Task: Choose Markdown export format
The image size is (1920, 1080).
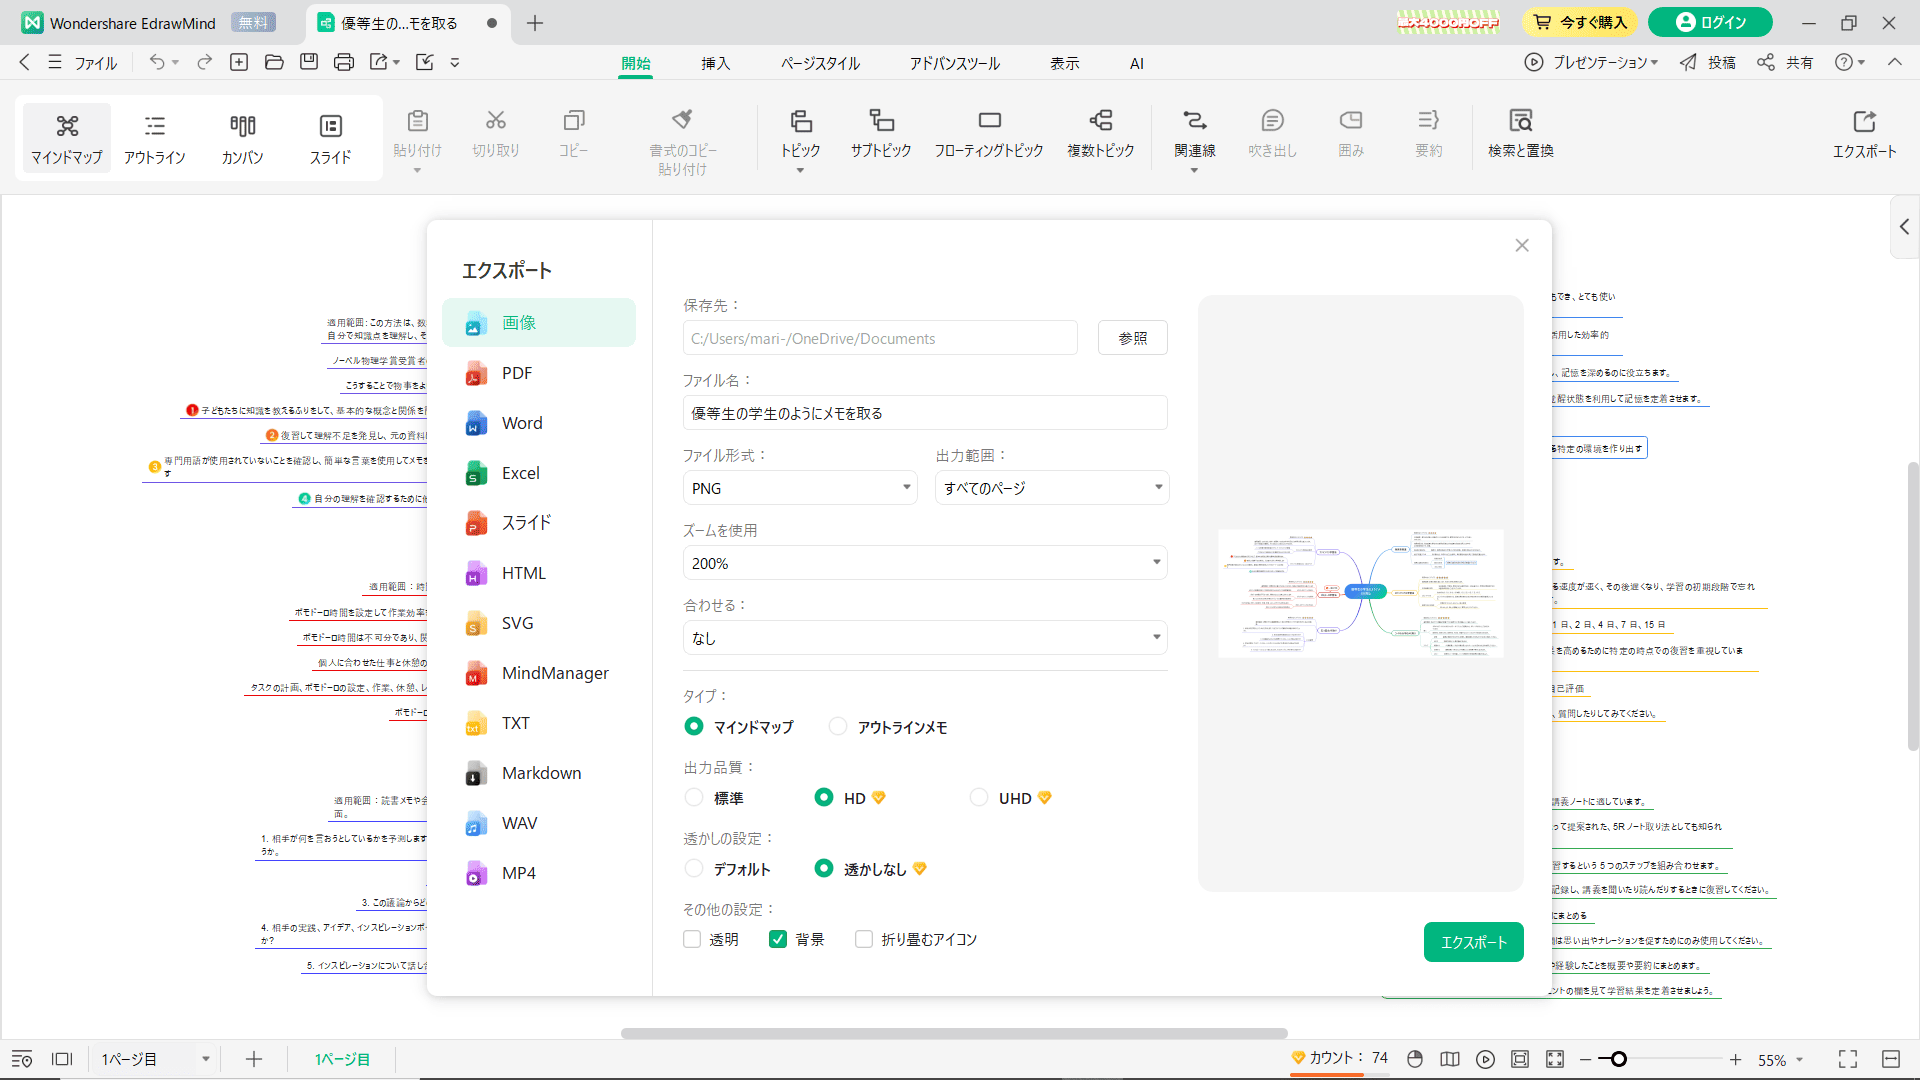Action: tap(539, 773)
